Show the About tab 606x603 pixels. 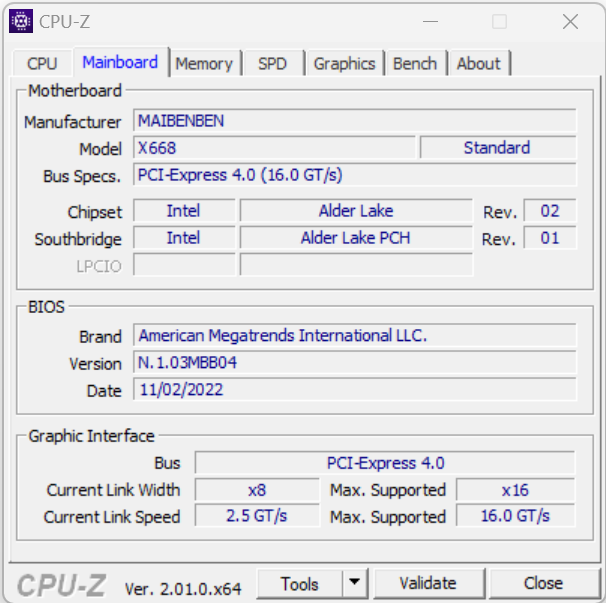click(479, 63)
